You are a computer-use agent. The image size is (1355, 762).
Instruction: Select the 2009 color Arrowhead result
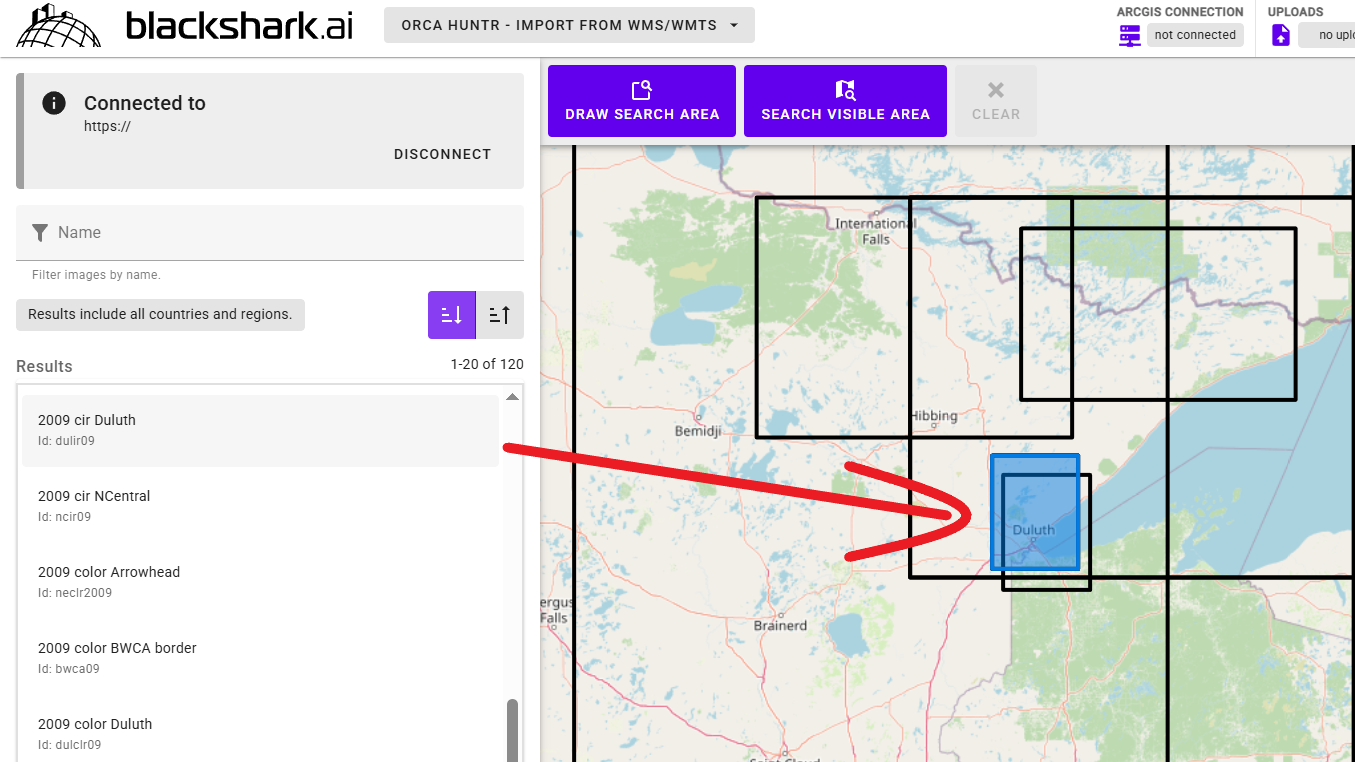point(260,582)
